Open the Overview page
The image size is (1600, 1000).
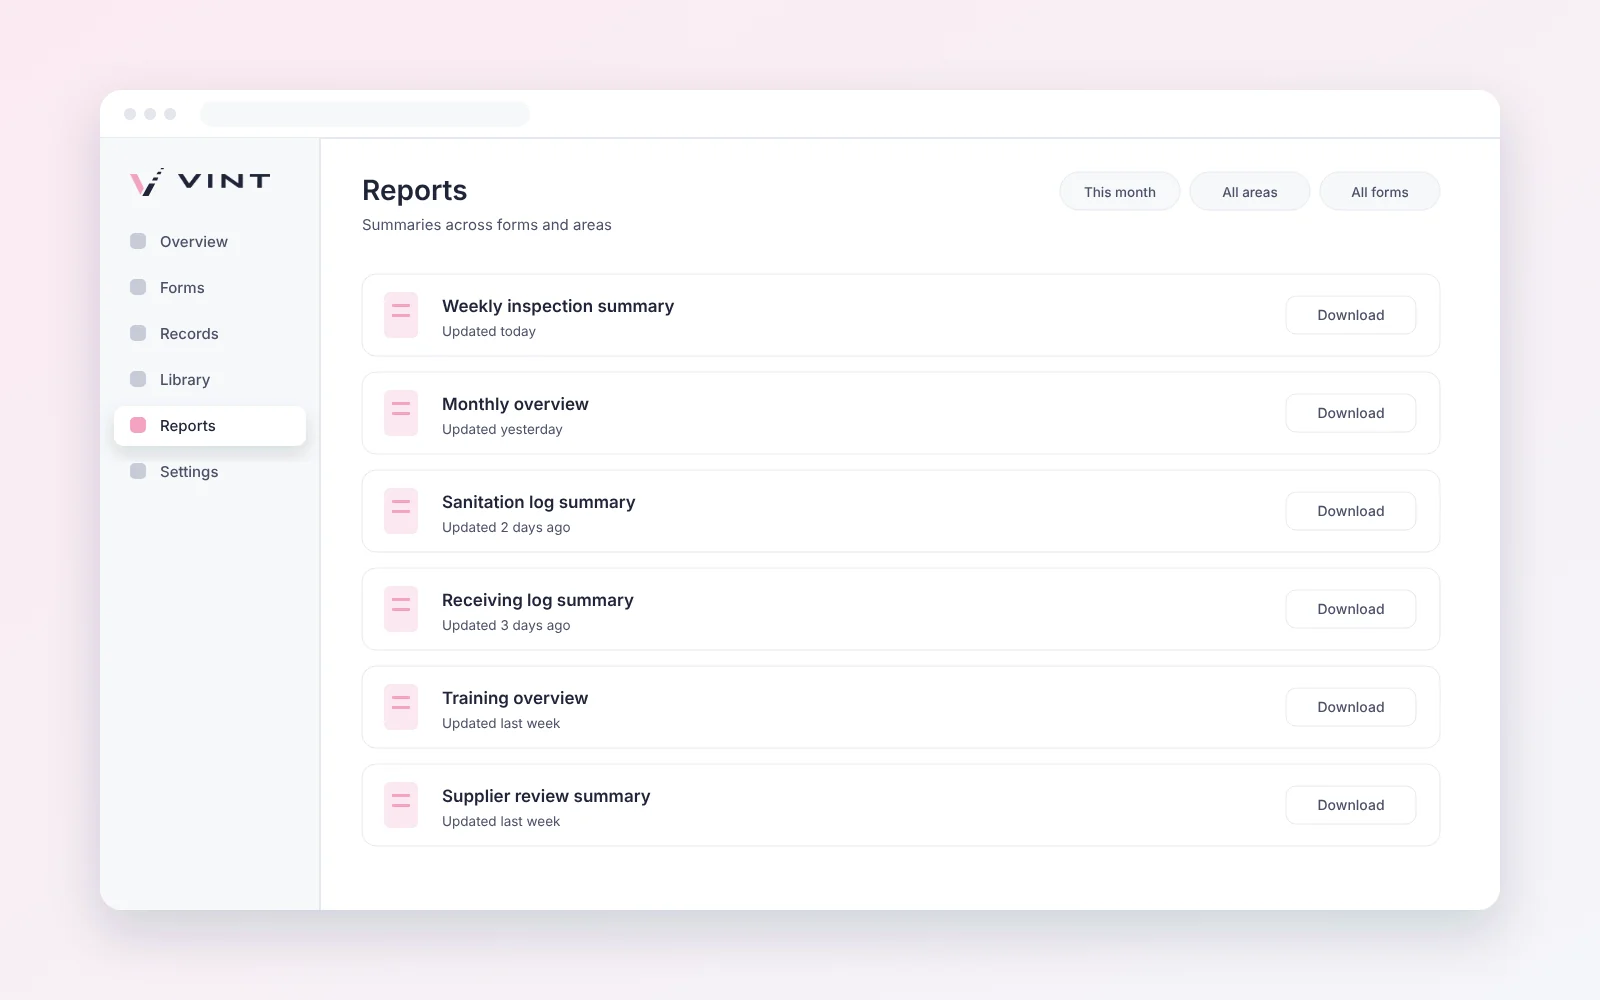[210, 241]
